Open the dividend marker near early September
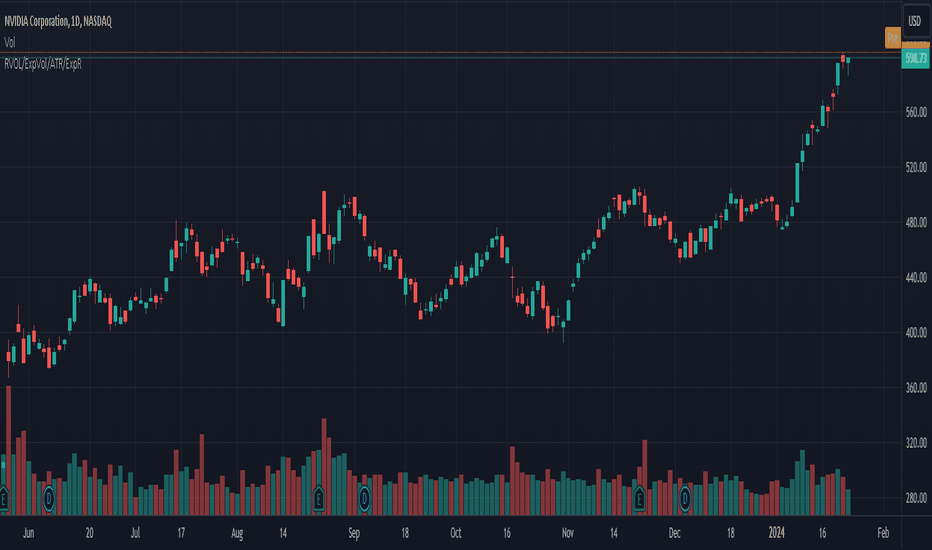Image resolution: width=932 pixels, height=550 pixels. 364,498
